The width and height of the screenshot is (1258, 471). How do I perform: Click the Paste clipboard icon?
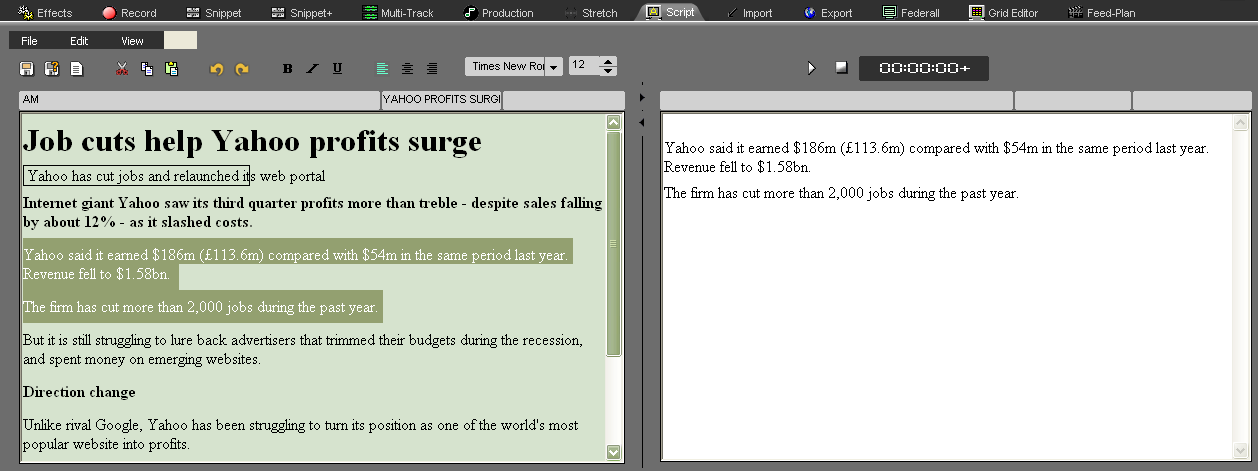pyautogui.click(x=171, y=69)
